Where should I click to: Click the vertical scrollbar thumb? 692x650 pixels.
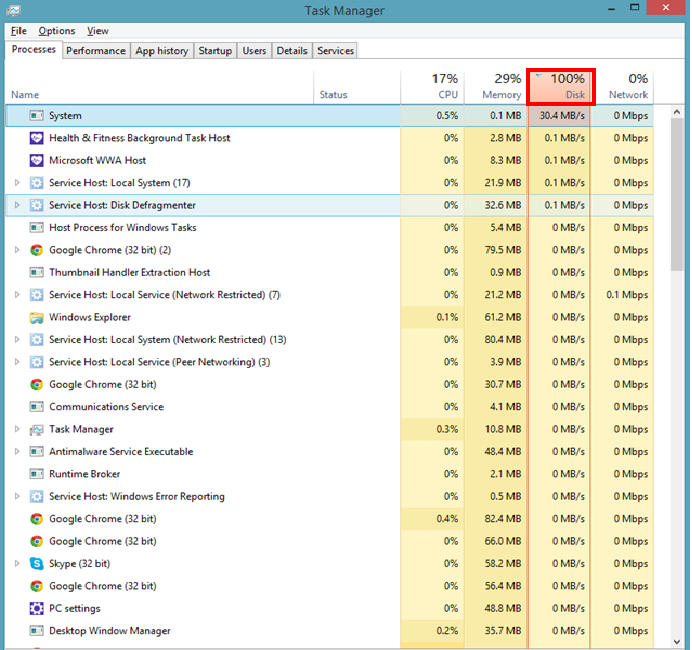point(677,195)
